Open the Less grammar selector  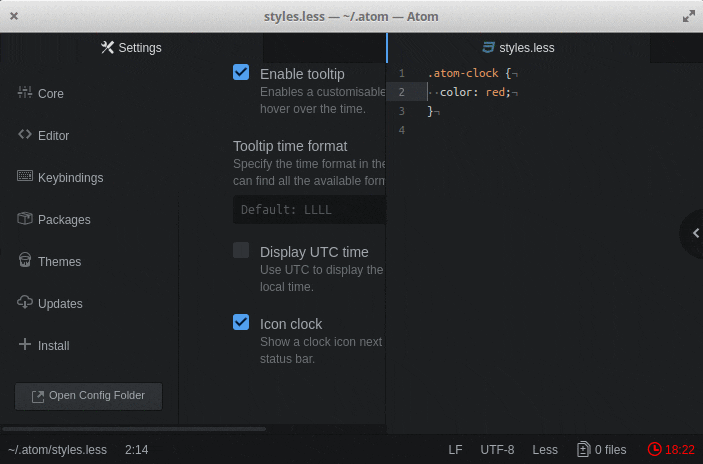click(x=545, y=450)
